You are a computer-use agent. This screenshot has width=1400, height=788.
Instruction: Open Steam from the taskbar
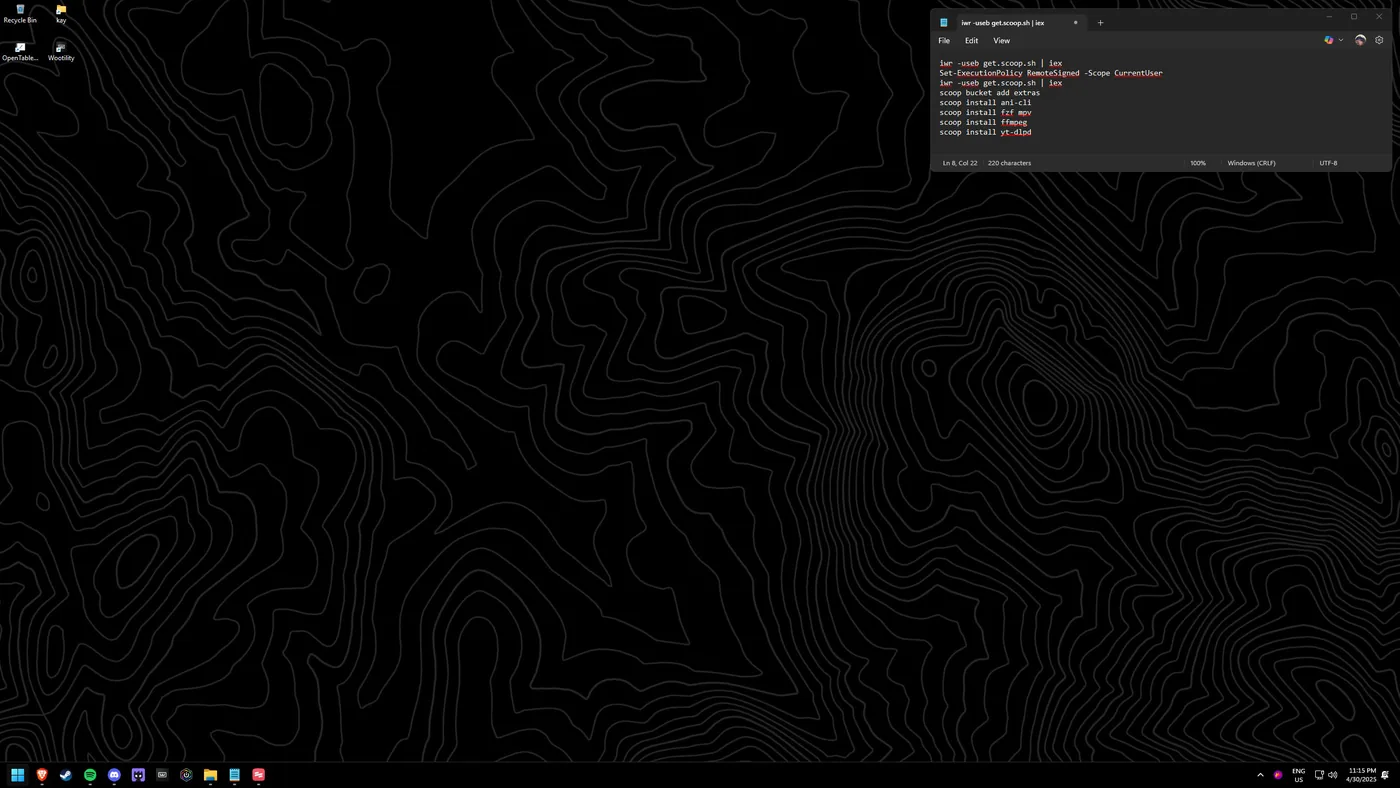(66, 775)
